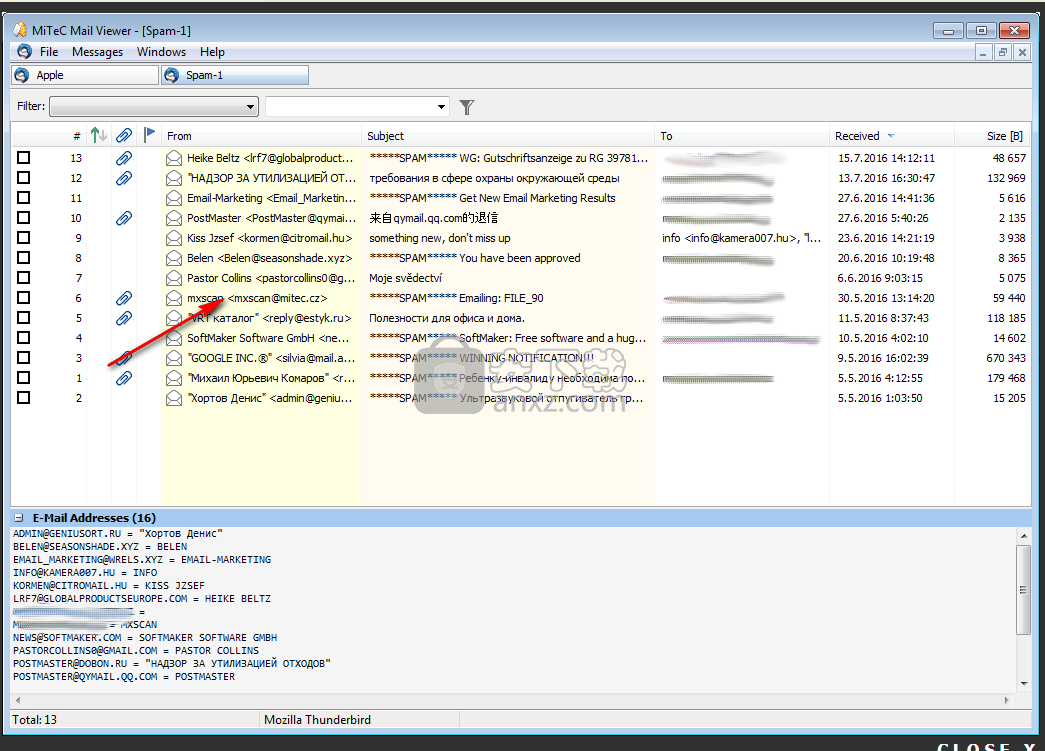Click the paperclip attachment column header

[124, 135]
